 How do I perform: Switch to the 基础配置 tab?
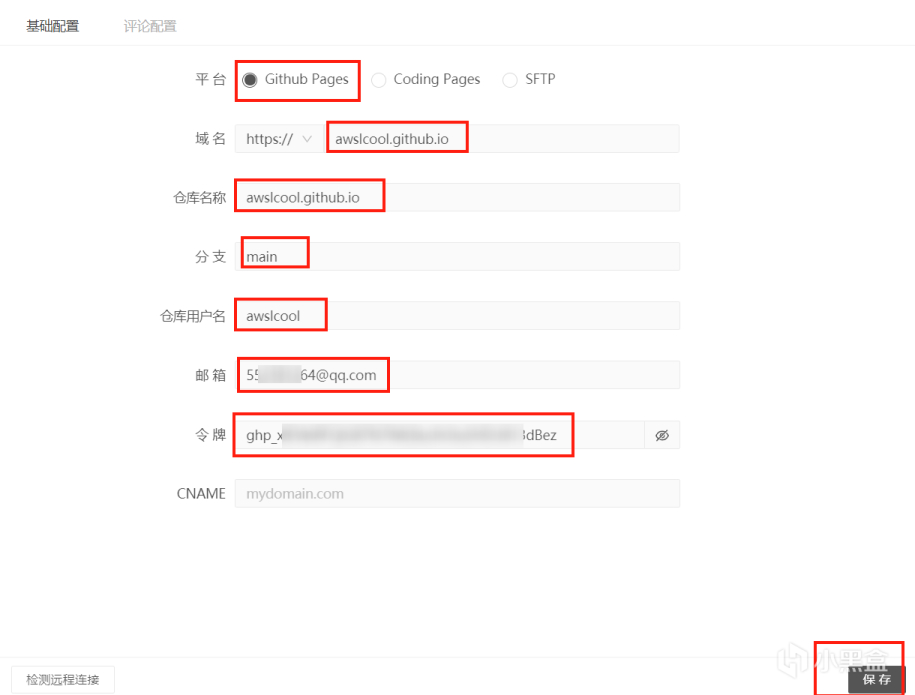(x=52, y=26)
